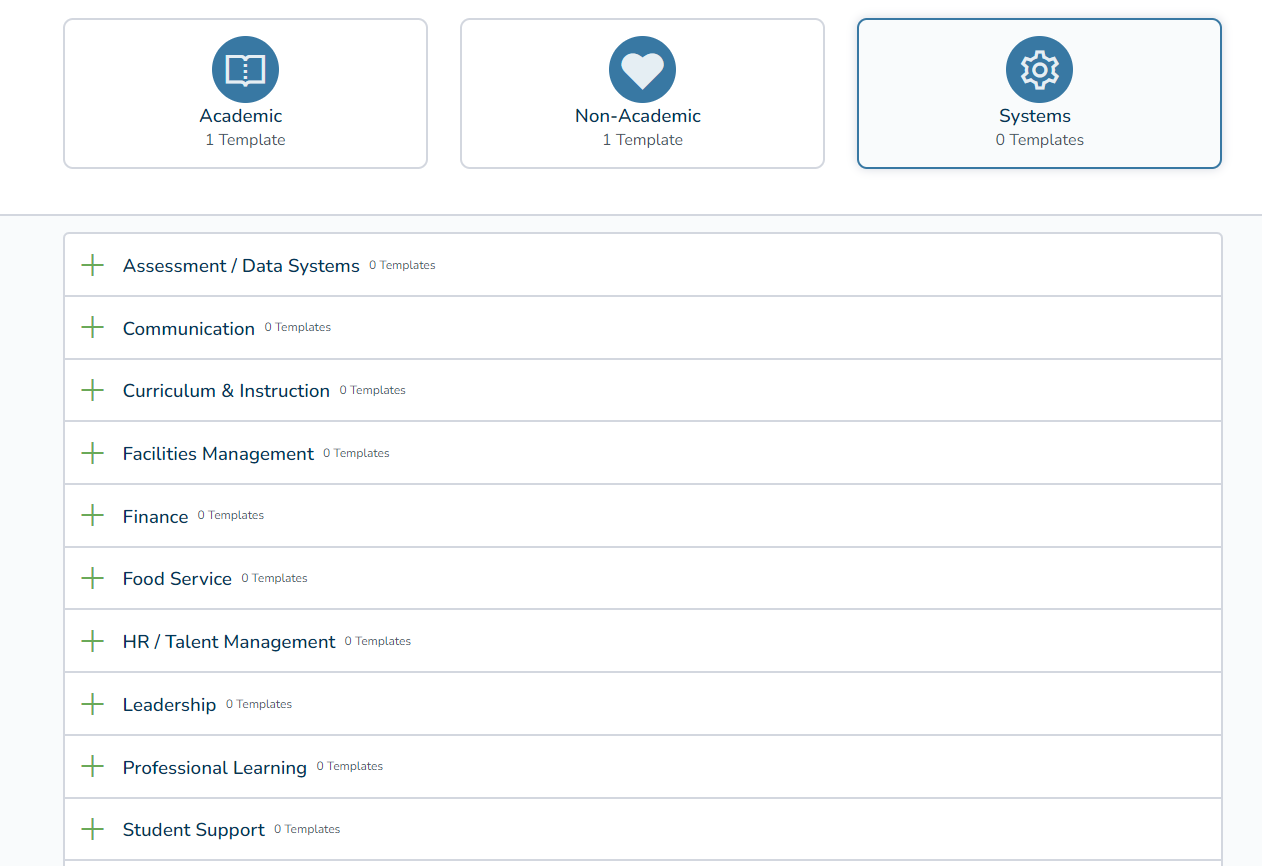The image size is (1262, 866).
Task: Click the plus icon next to Finance
Action: [x=92, y=516]
